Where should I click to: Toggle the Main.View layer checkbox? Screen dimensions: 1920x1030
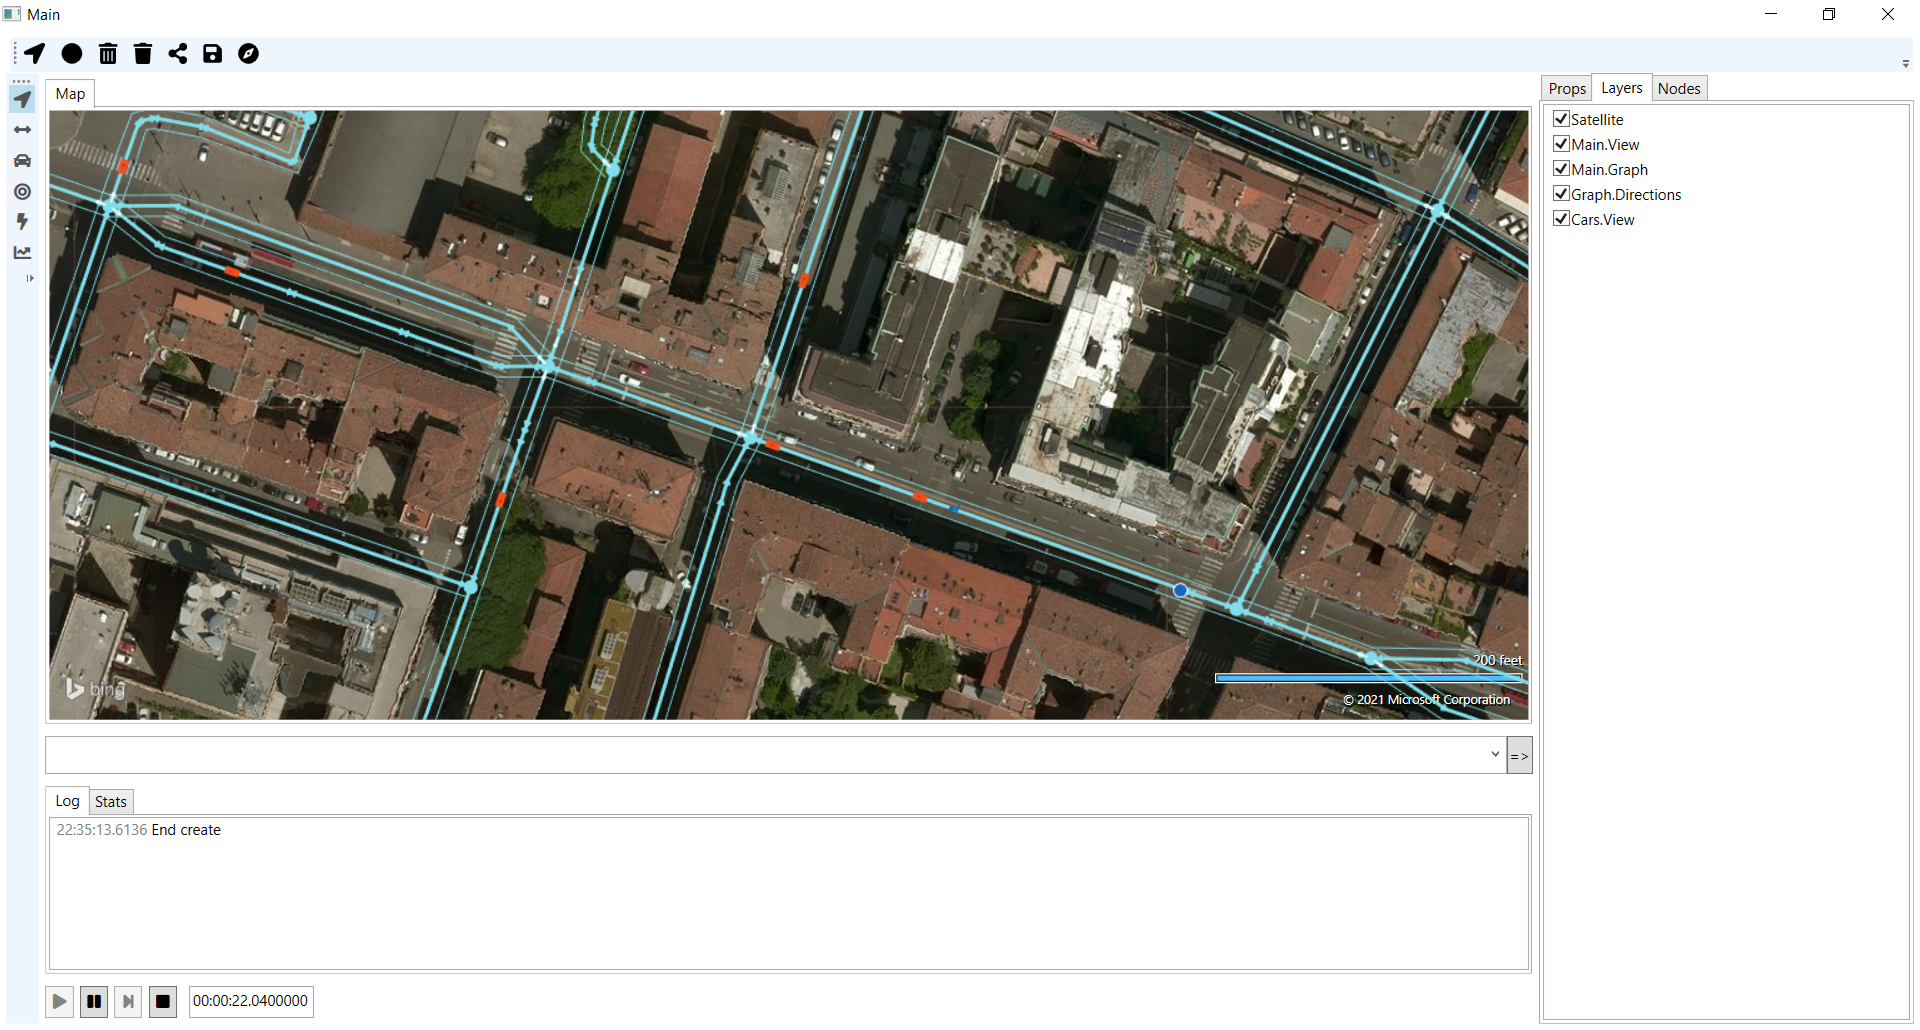point(1561,144)
